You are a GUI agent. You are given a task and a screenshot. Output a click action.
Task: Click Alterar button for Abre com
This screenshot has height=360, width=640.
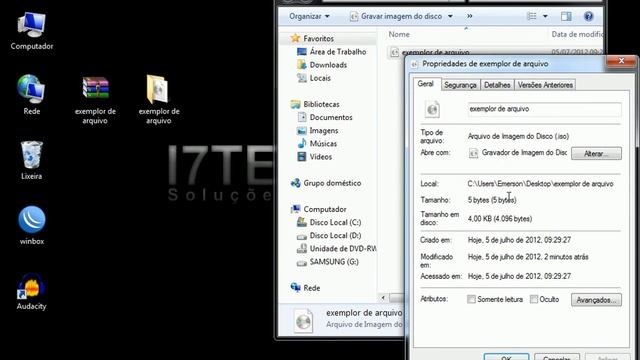click(x=596, y=154)
